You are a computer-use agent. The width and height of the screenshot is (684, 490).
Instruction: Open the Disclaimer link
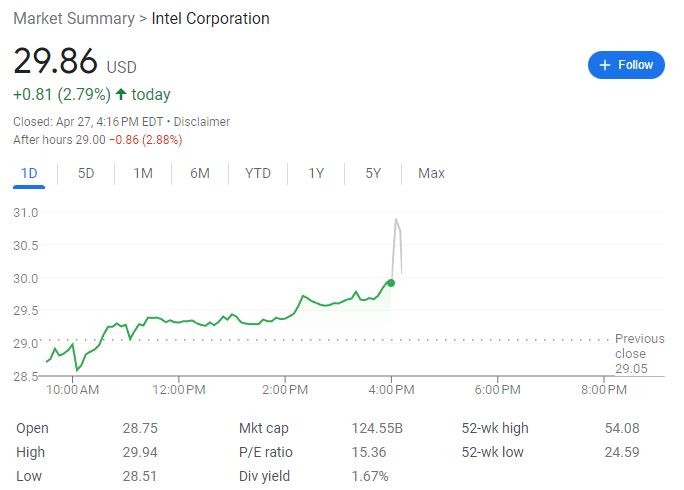[x=202, y=122]
